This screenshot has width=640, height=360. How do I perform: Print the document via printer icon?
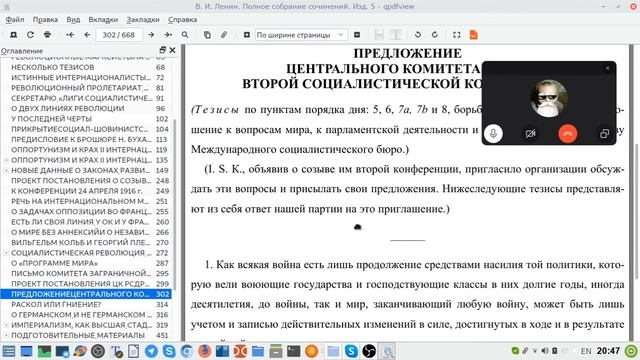(47, 35)
